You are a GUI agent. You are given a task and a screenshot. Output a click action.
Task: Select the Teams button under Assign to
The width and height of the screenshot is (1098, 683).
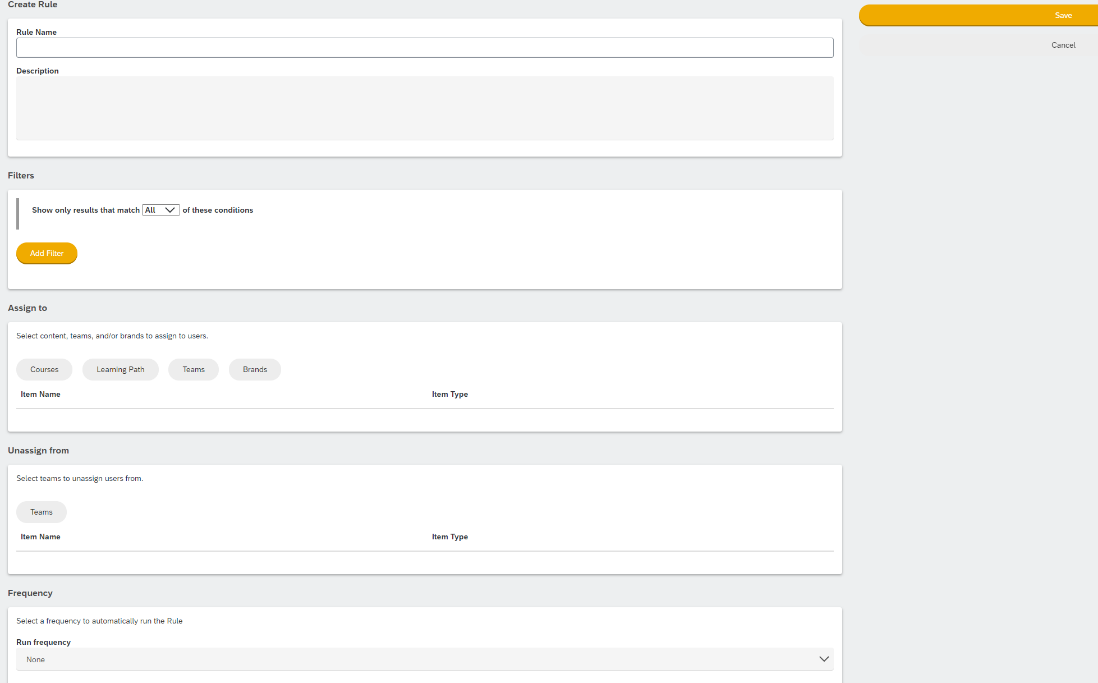tap(193, 370)
